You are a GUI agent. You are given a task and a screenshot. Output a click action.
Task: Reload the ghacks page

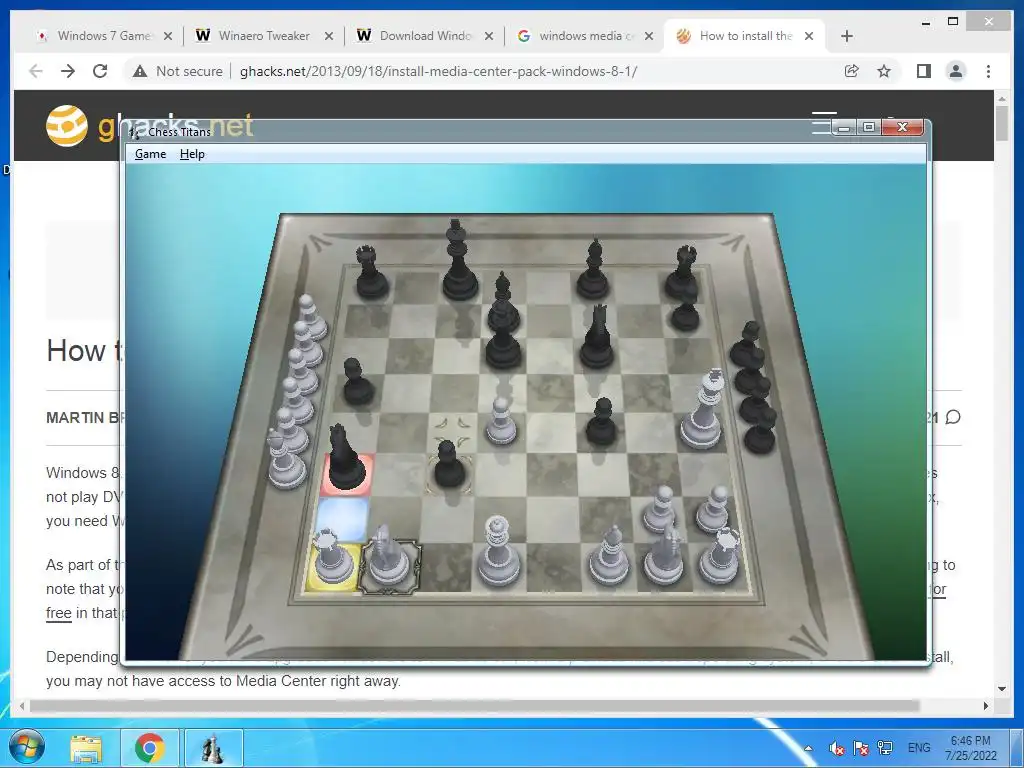[x=100, y=71]
